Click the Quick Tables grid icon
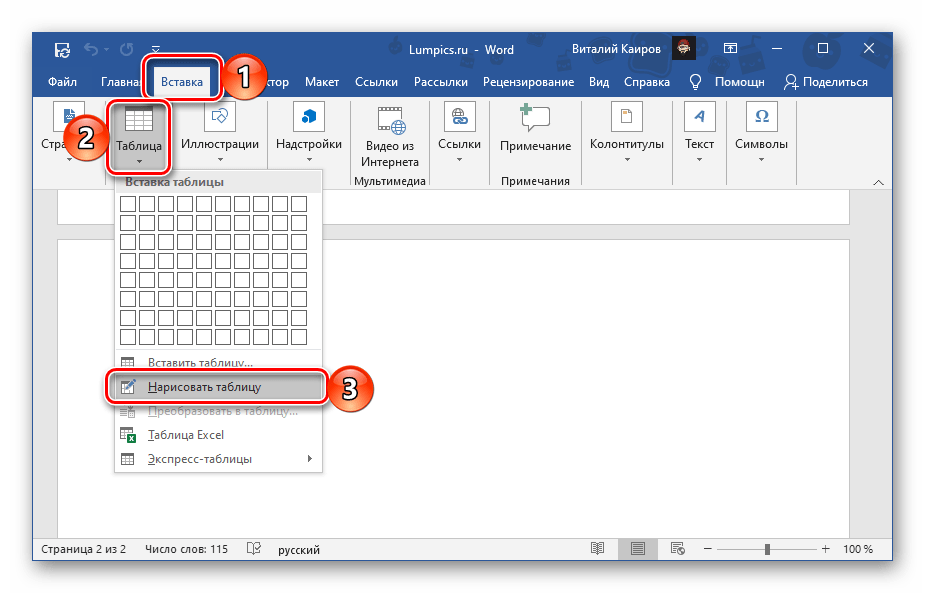 point(127,459)
